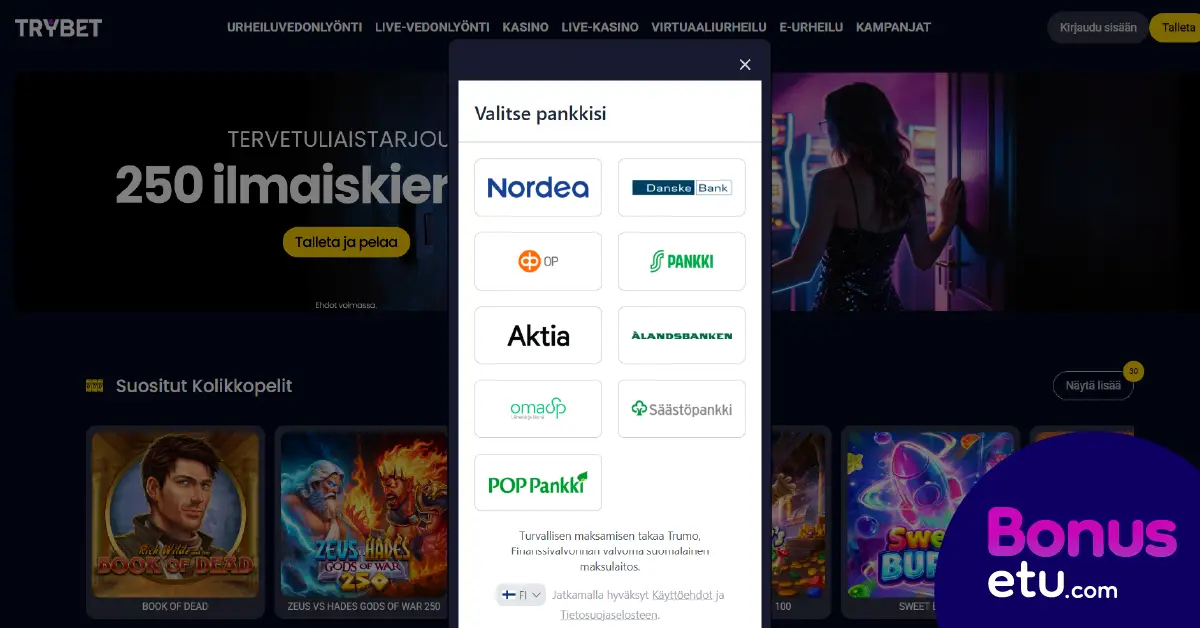Viewport: 1200px width, 628px height.
Task: Click Näytä lisää for slot games
Action: [1093, 386]
